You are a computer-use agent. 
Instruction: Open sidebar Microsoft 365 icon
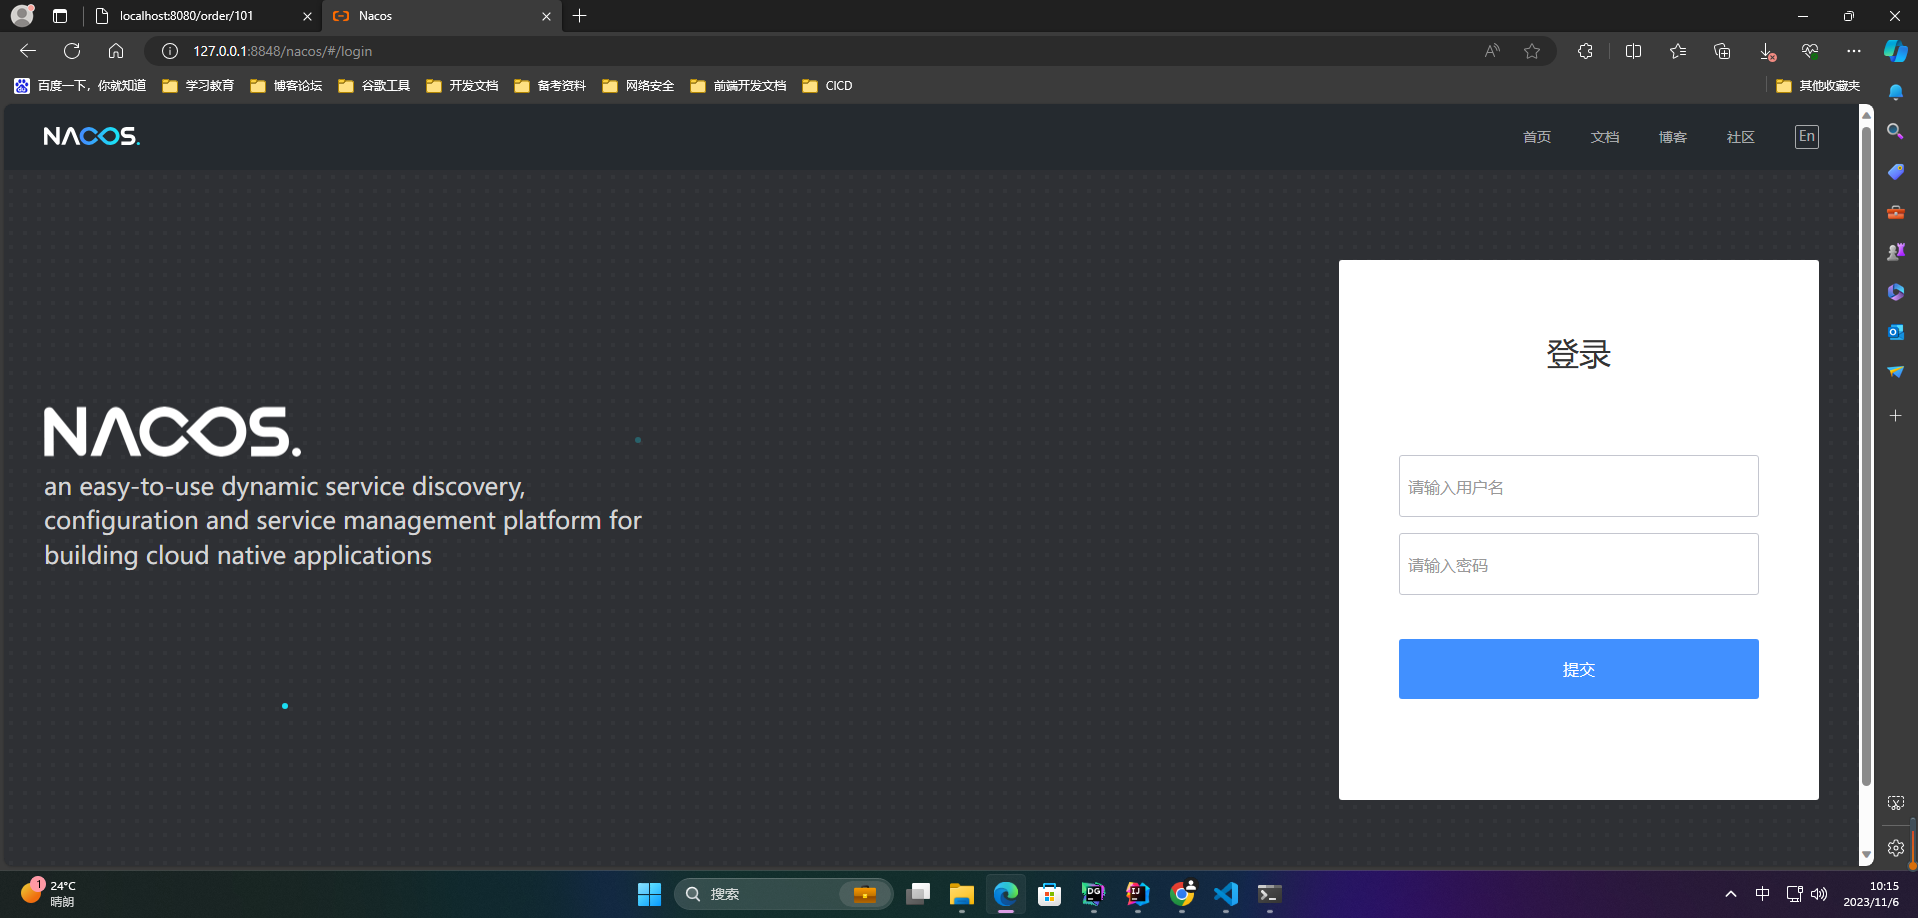coord(1895,292)
